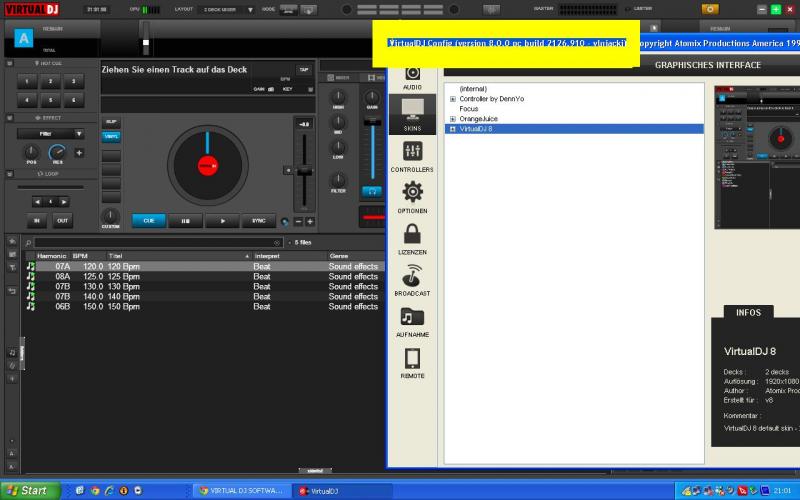Open the Remote device page

point(412,359)
